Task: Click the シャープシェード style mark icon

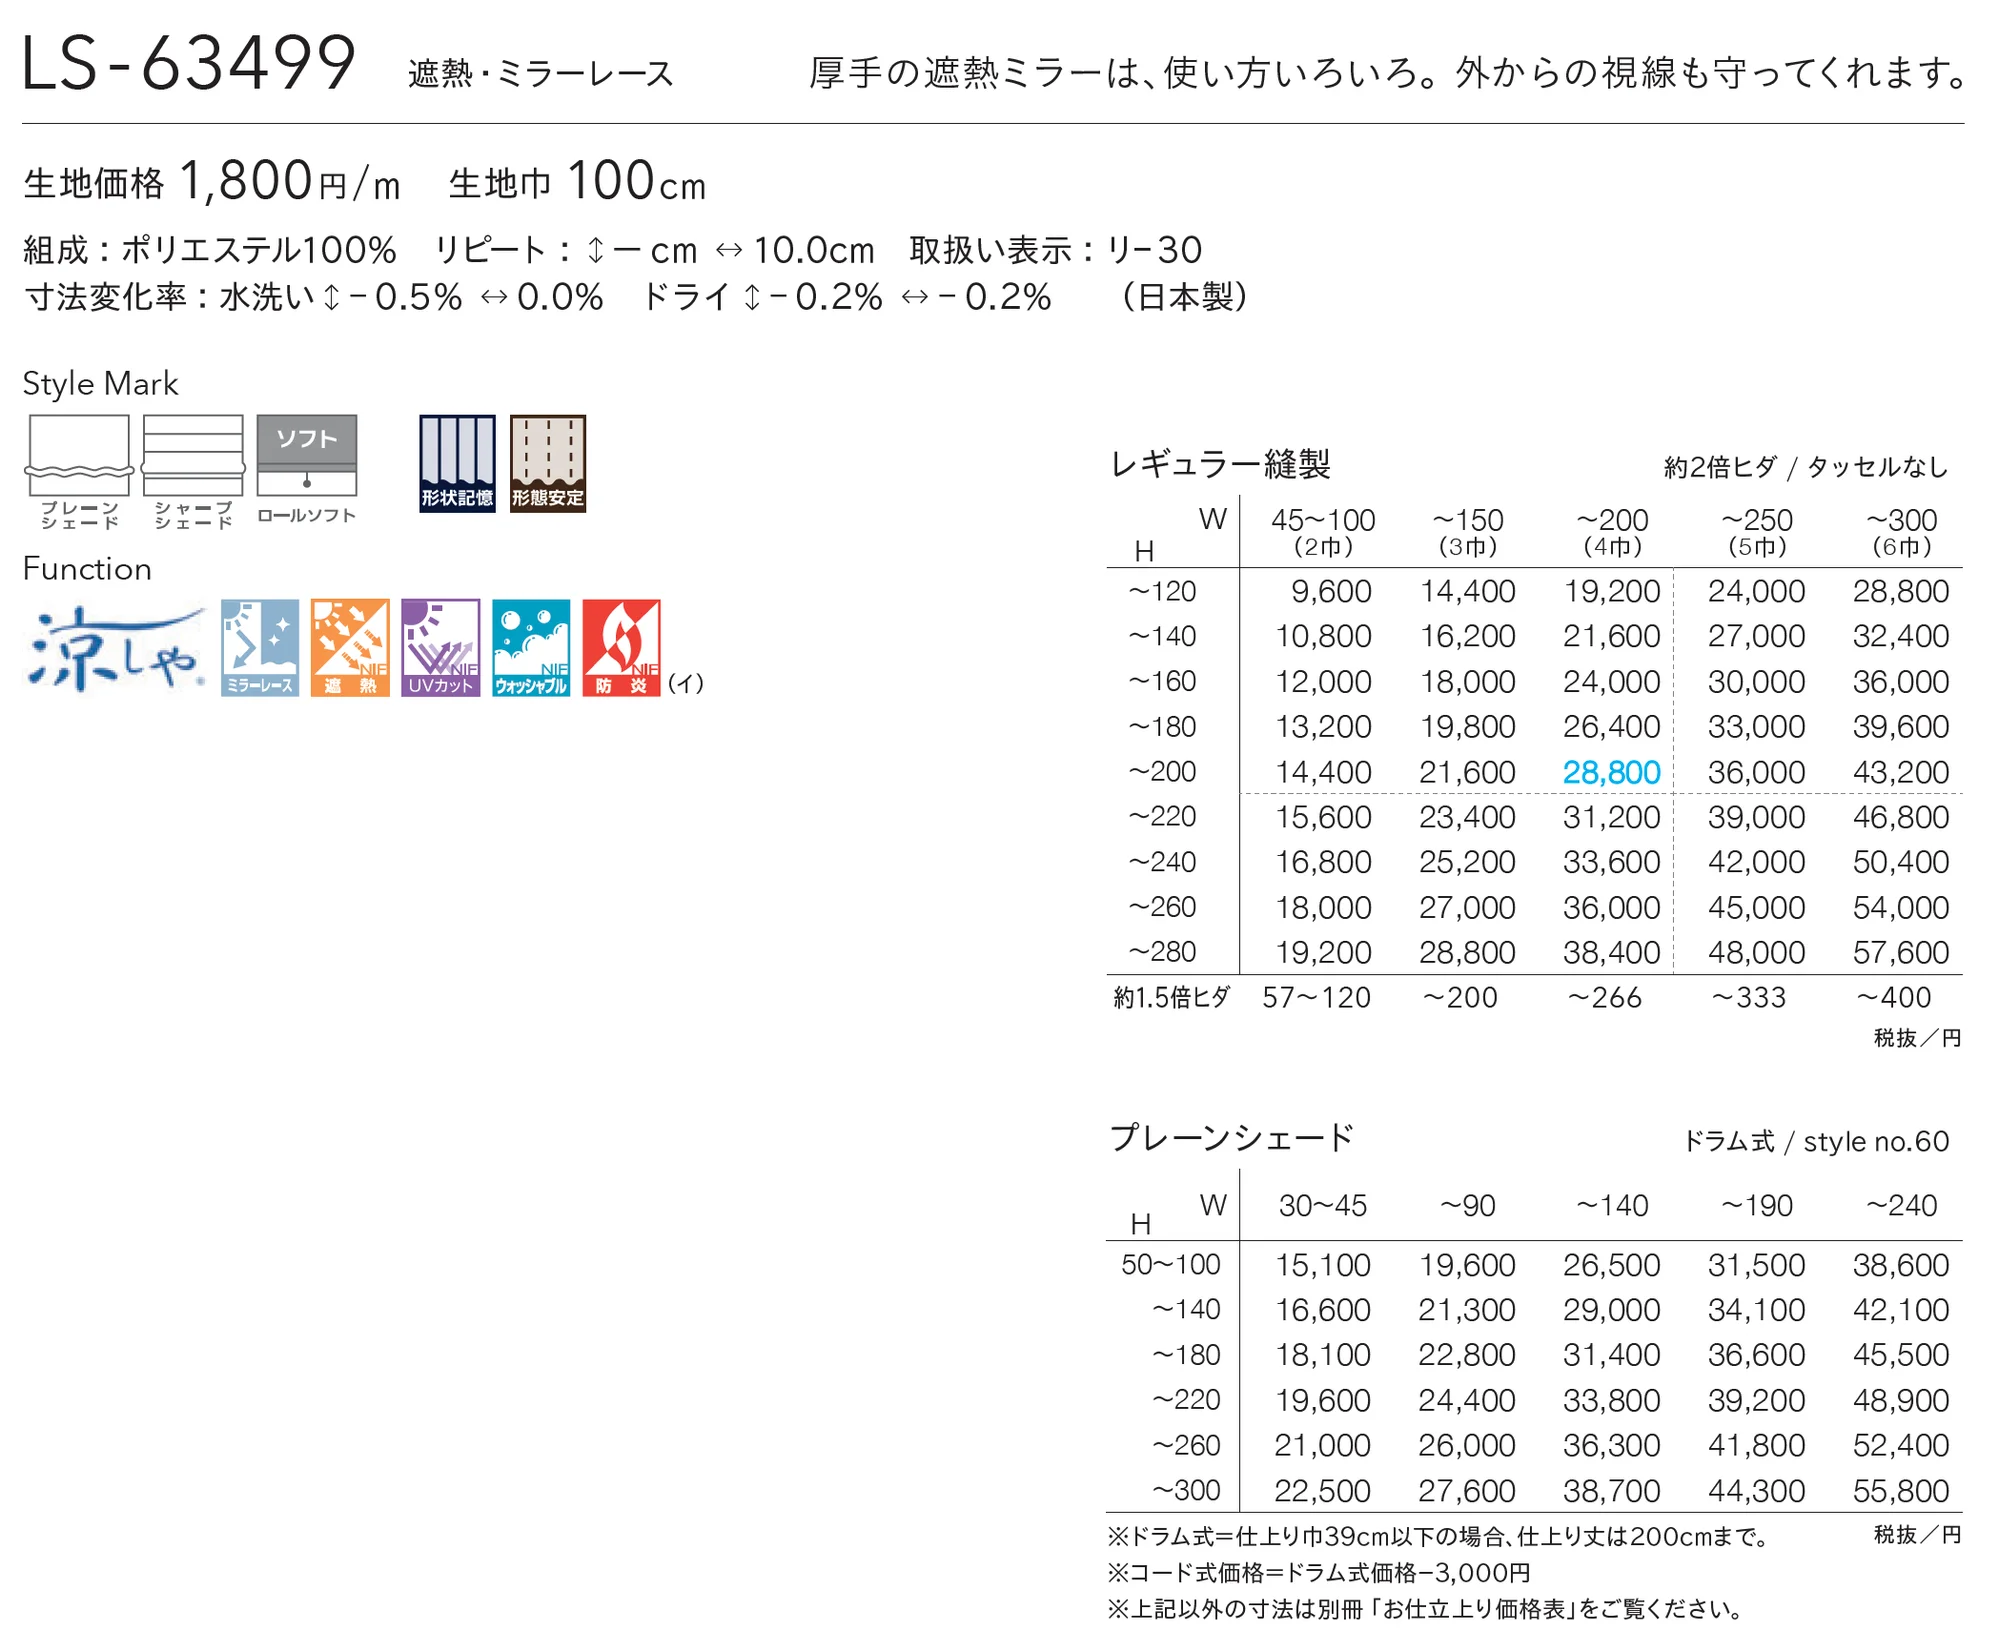Action: tap(193, 471)
